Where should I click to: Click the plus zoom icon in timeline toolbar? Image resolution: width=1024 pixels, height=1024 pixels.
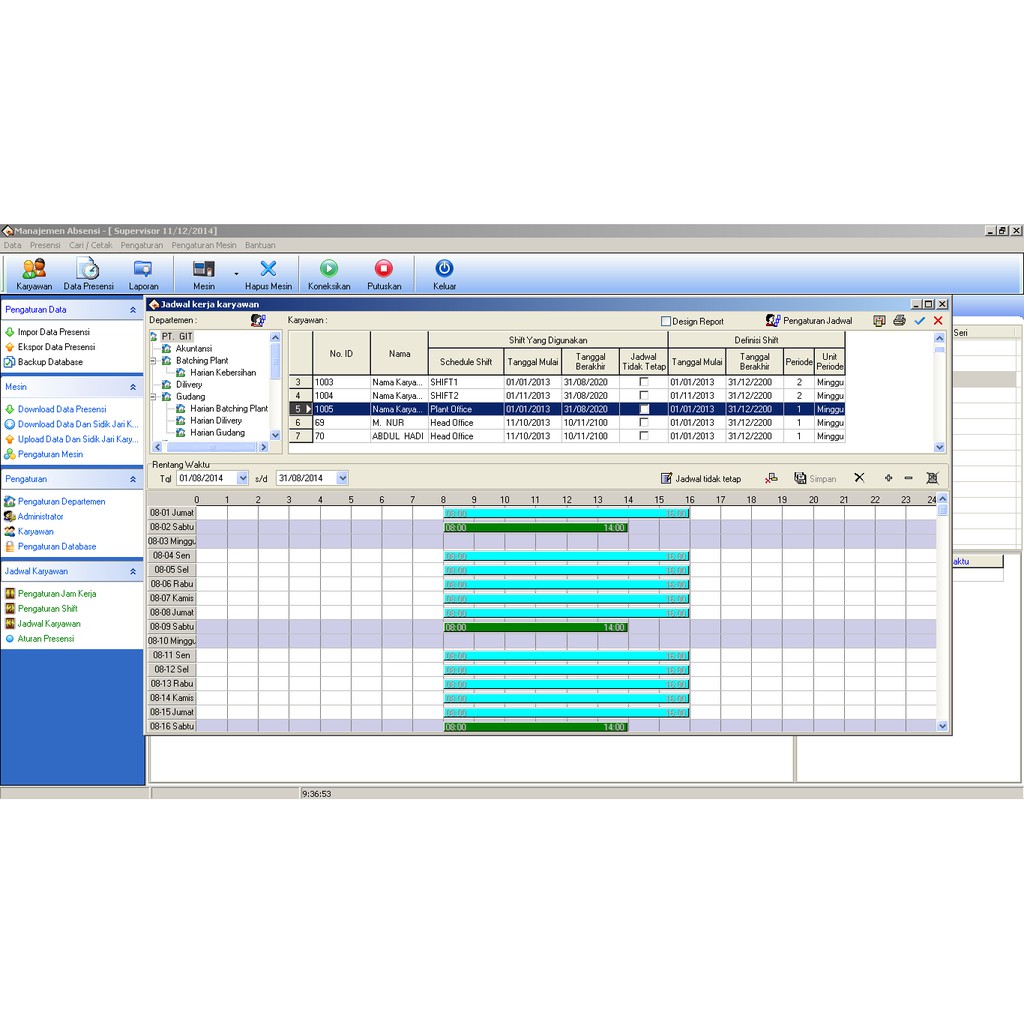888,478
